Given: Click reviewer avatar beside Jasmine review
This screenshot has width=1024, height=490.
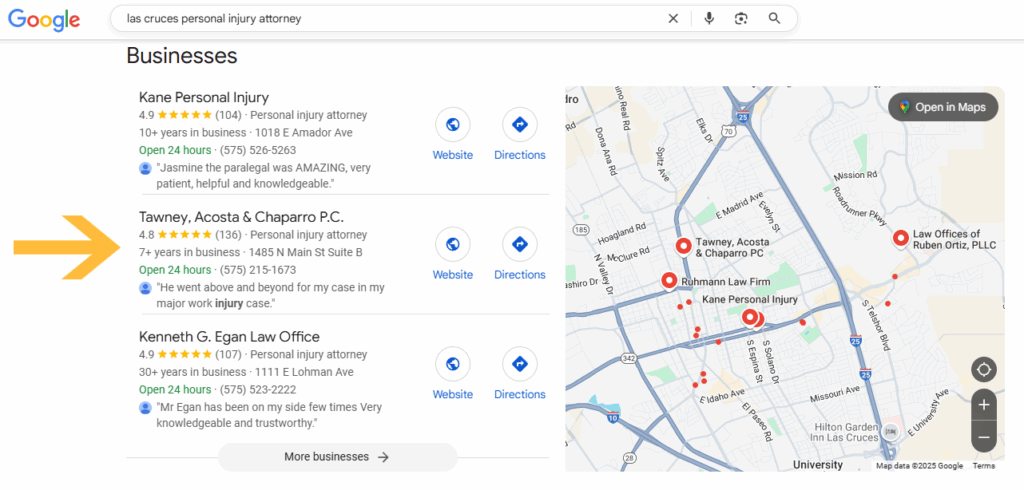Looking at the screenshot, I should click(145, 169).
